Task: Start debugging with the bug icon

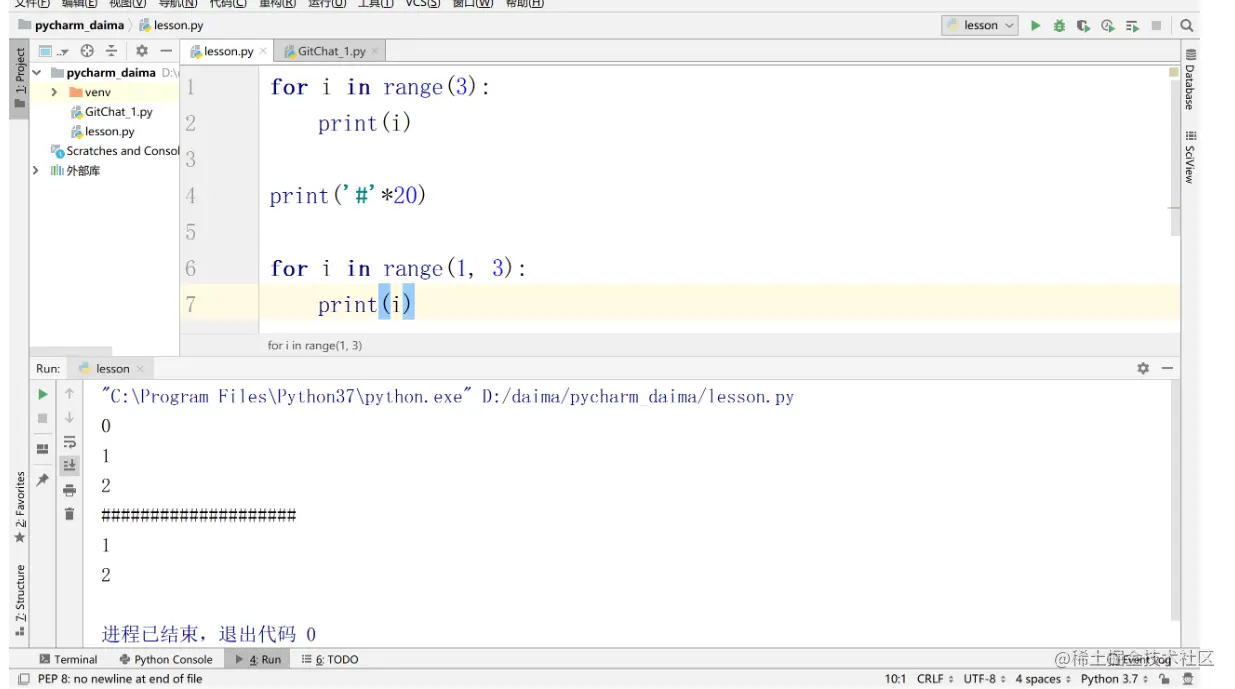Action: [x=1060, y=25]
